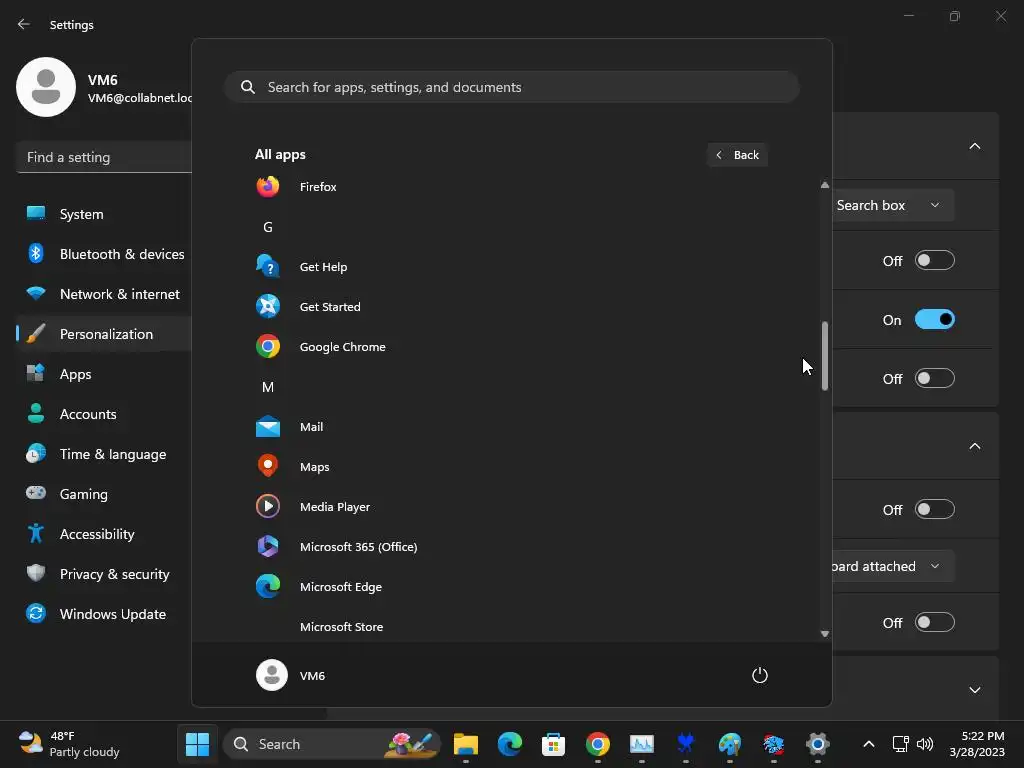The width and height of the screenshot is (1024, 768).
Task: Switch the Off toggle below the 'oard attached' dropdown
Action: click(x=935, y=622)
